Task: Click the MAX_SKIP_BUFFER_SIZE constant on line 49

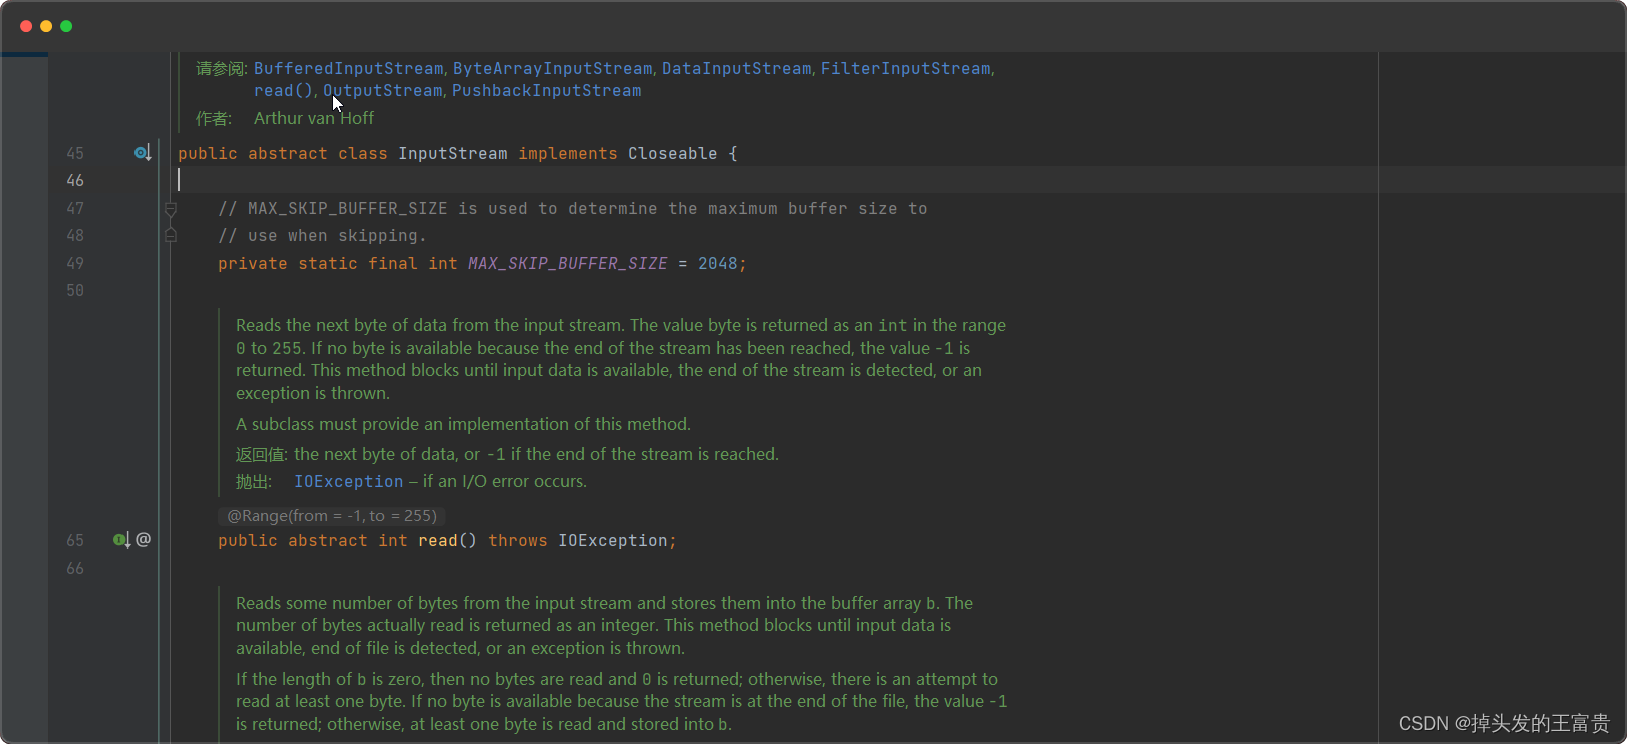Action: click(568, 263)
